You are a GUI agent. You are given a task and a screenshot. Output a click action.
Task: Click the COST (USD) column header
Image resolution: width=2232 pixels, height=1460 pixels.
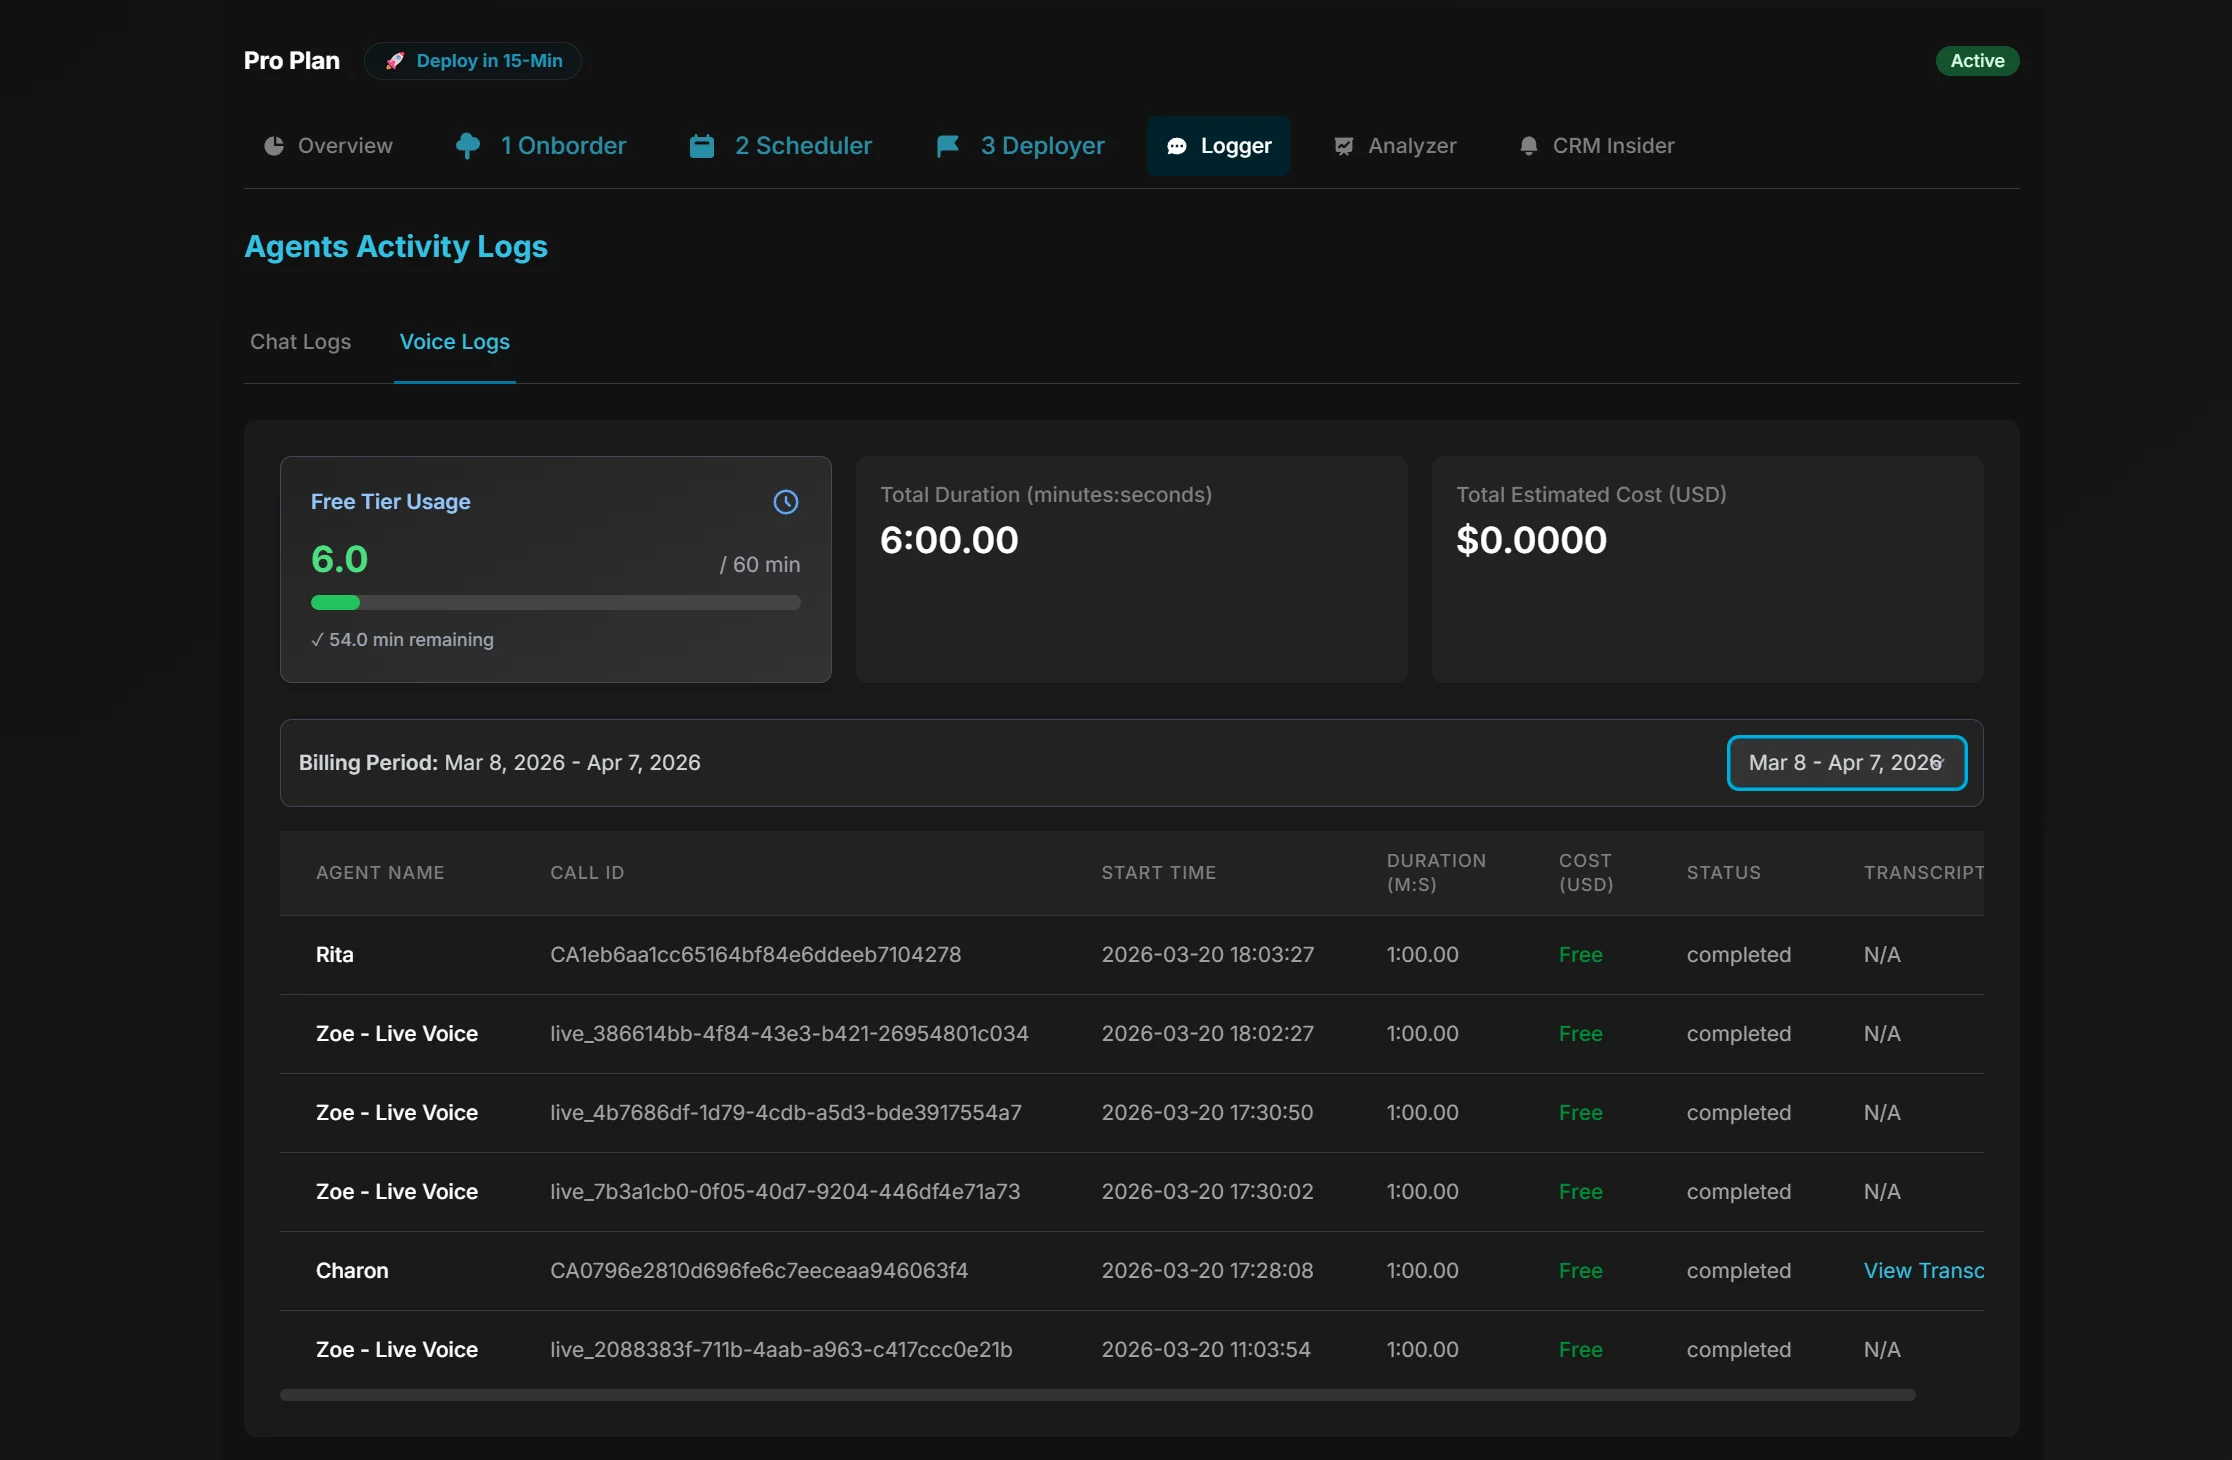tap(1586, 873)
